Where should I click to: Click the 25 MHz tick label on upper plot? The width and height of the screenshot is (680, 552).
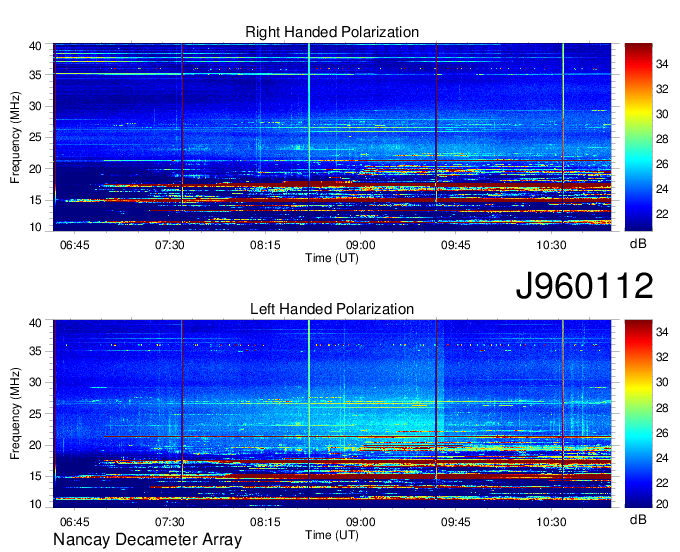pos(35,137)
